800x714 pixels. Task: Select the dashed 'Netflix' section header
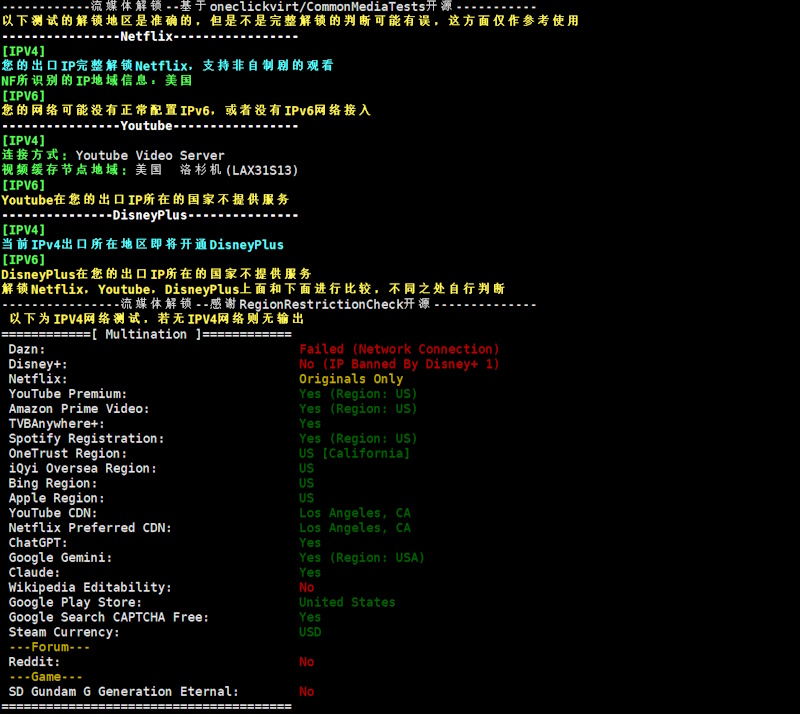(x=150, y=36)
